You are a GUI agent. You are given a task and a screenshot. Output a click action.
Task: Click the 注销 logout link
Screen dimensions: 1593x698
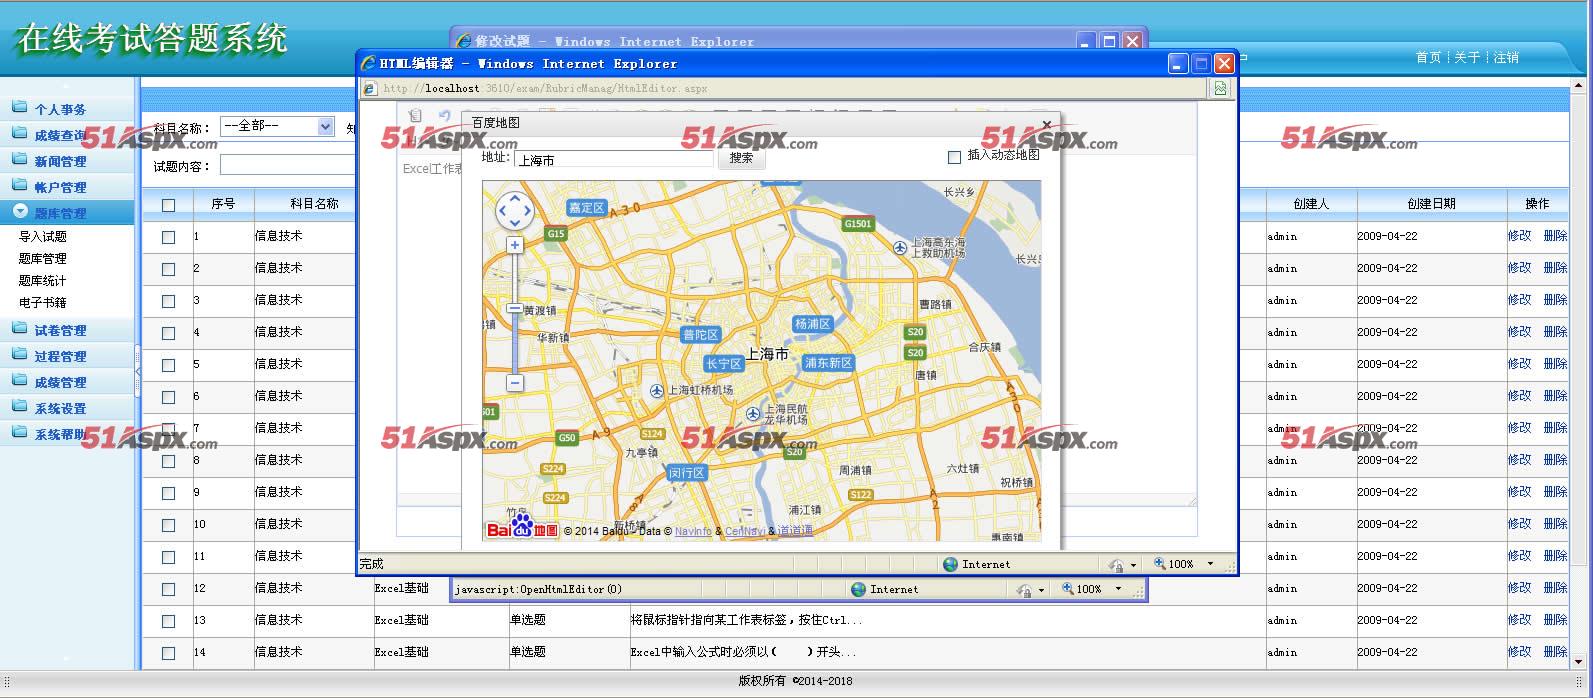click(x=1506, y=58)
